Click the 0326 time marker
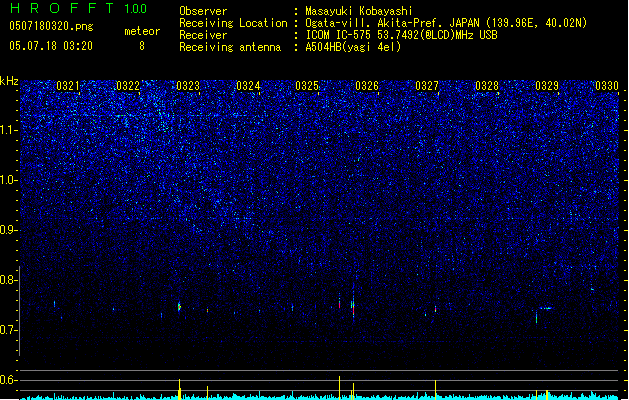Viewport: 629px width, 400px height. click(367, 86)
